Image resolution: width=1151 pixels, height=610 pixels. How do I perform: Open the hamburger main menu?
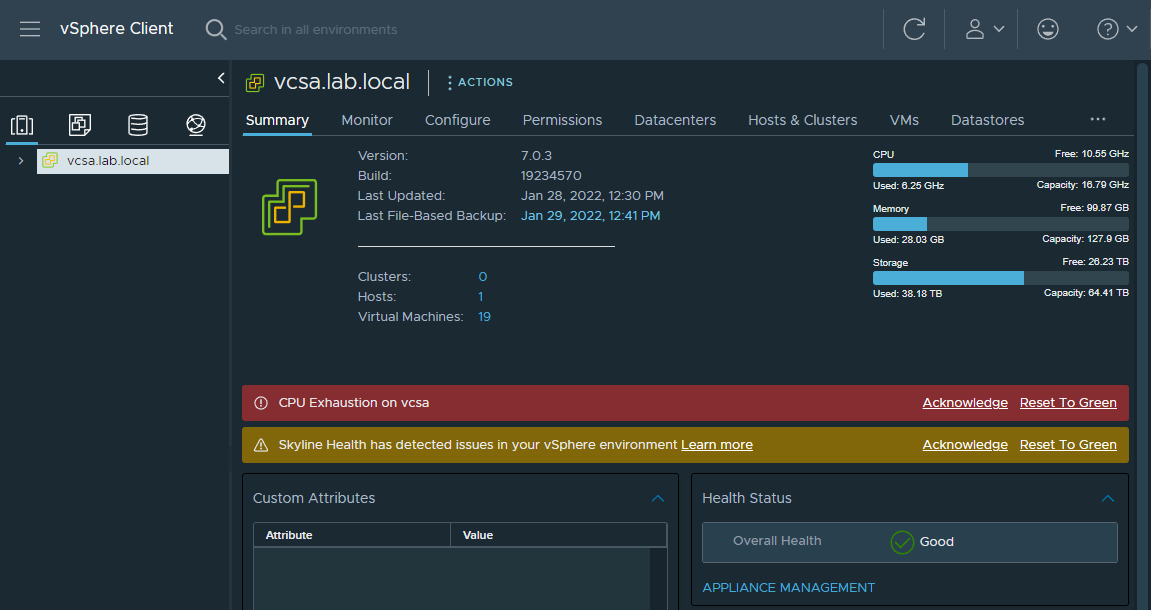click(x=30, y=29)
